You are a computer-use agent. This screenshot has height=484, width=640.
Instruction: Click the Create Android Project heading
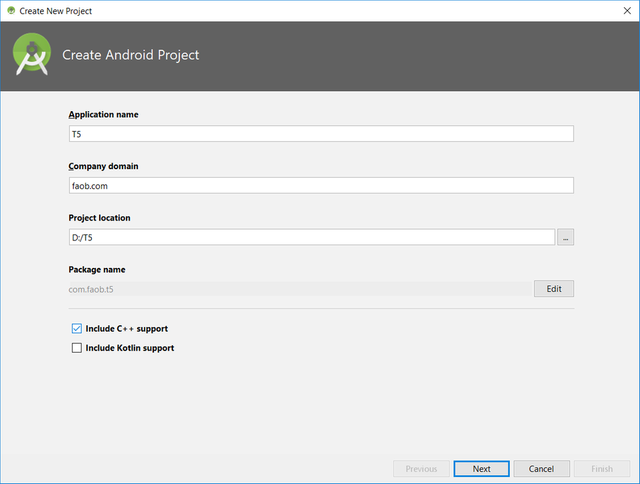(x=131, y=55)
